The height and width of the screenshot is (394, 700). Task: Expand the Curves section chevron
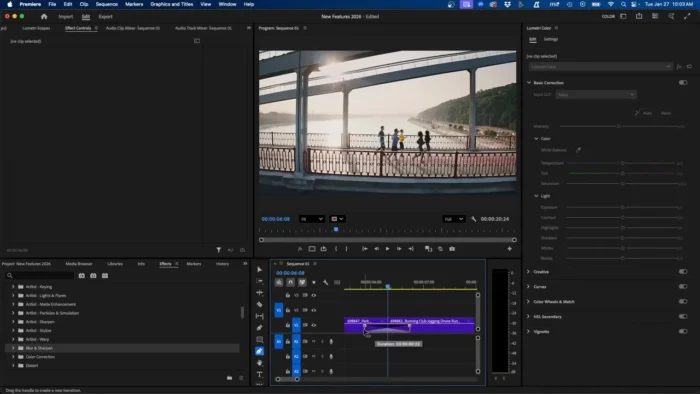(529, 286)
